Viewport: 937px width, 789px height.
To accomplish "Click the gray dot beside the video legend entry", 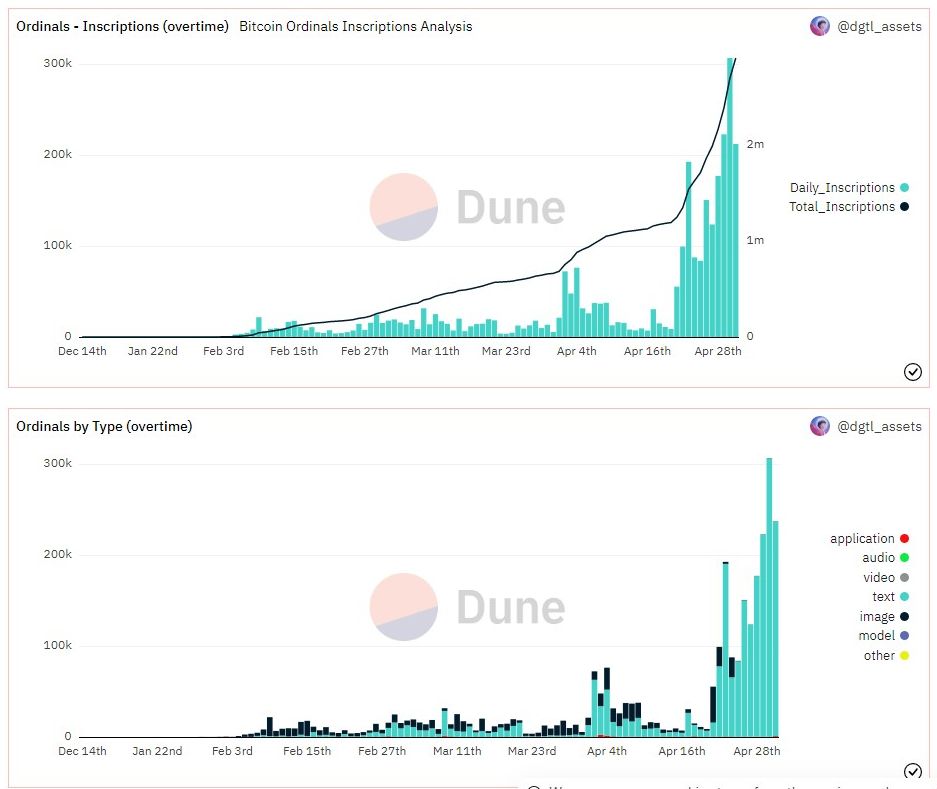I will point(903,577).
